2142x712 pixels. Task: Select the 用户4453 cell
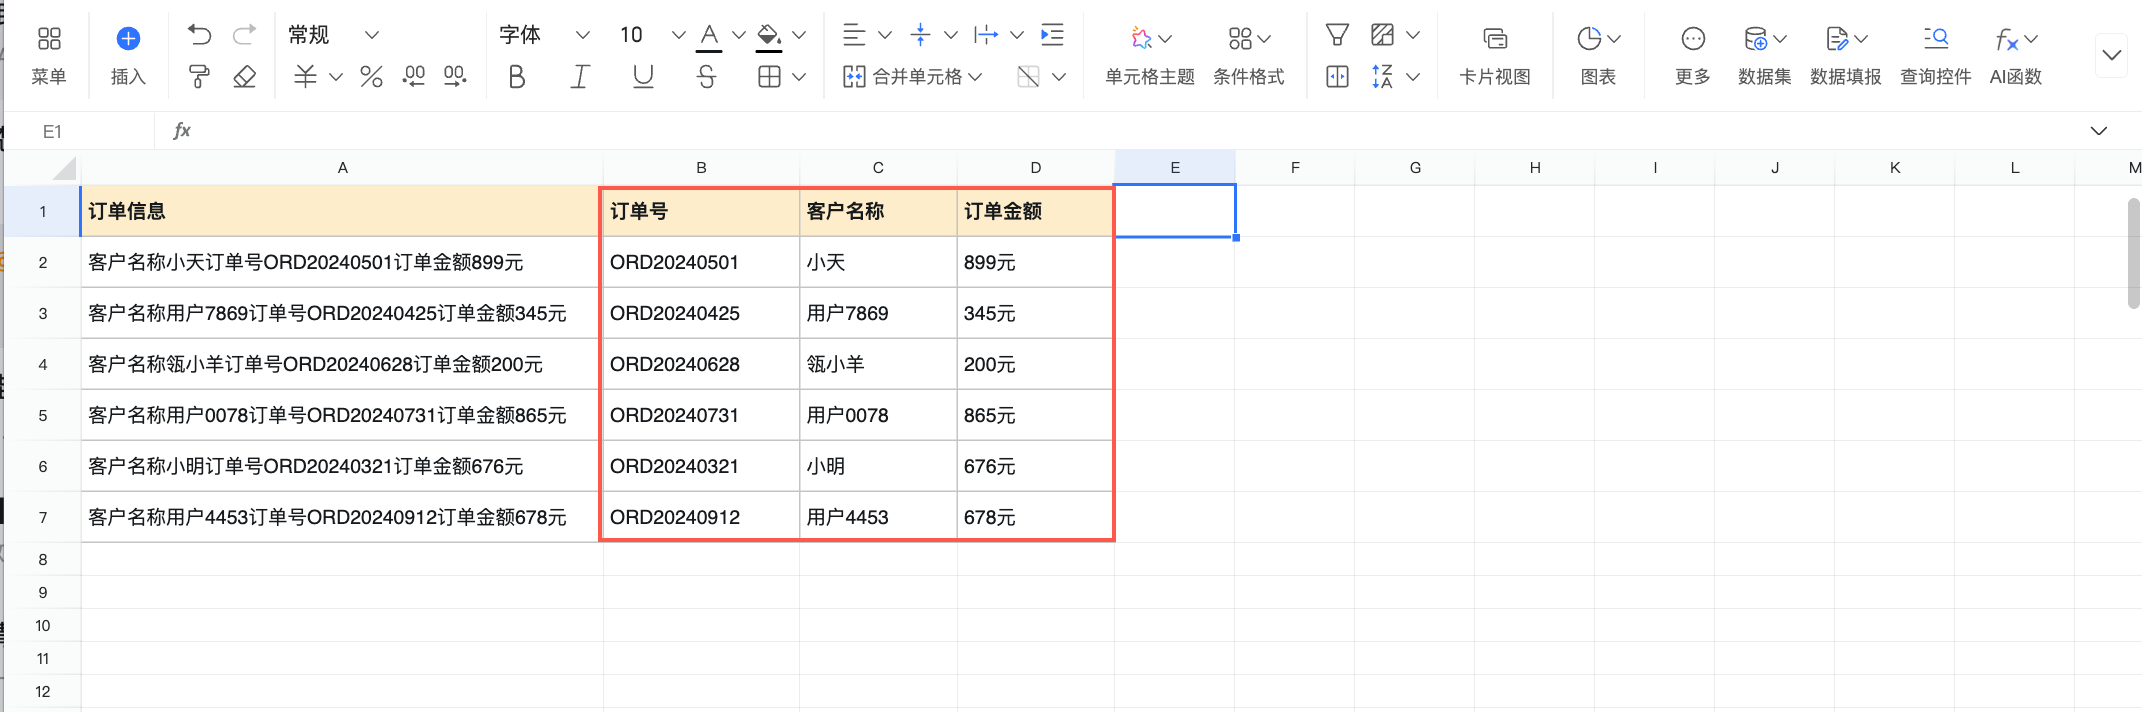click(x=878, y=517)
